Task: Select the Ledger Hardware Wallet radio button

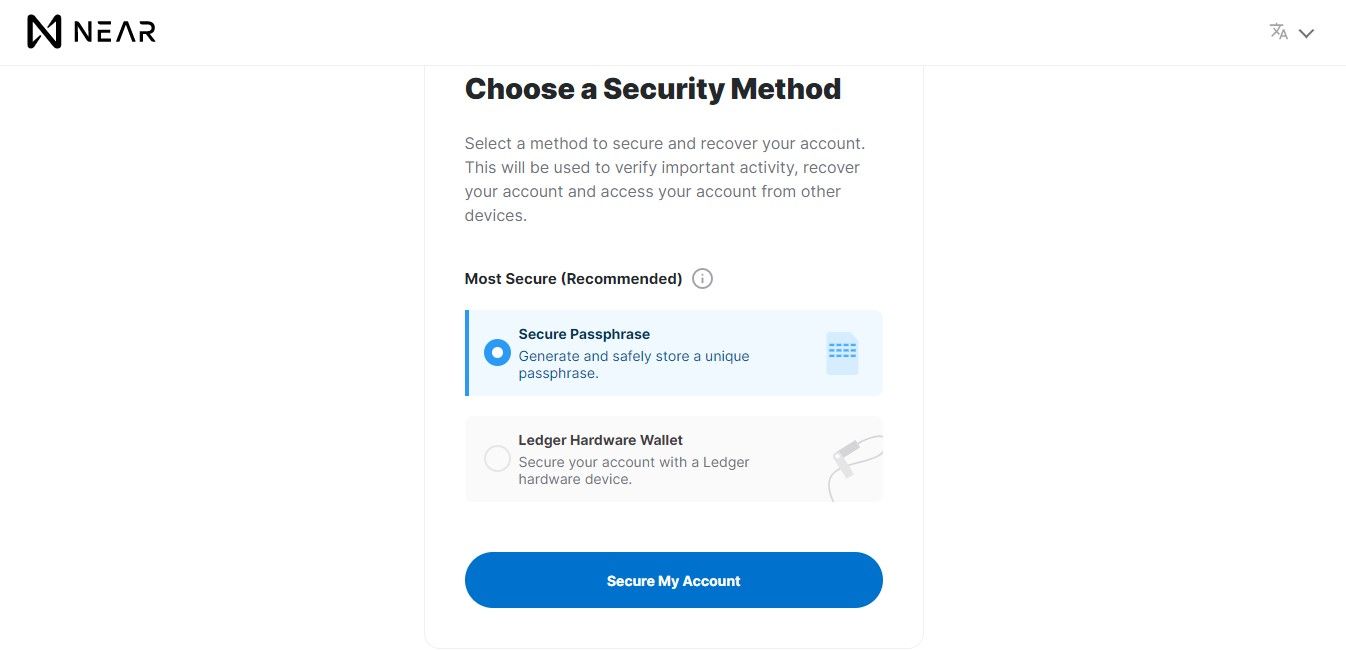Action: (497, 459)
